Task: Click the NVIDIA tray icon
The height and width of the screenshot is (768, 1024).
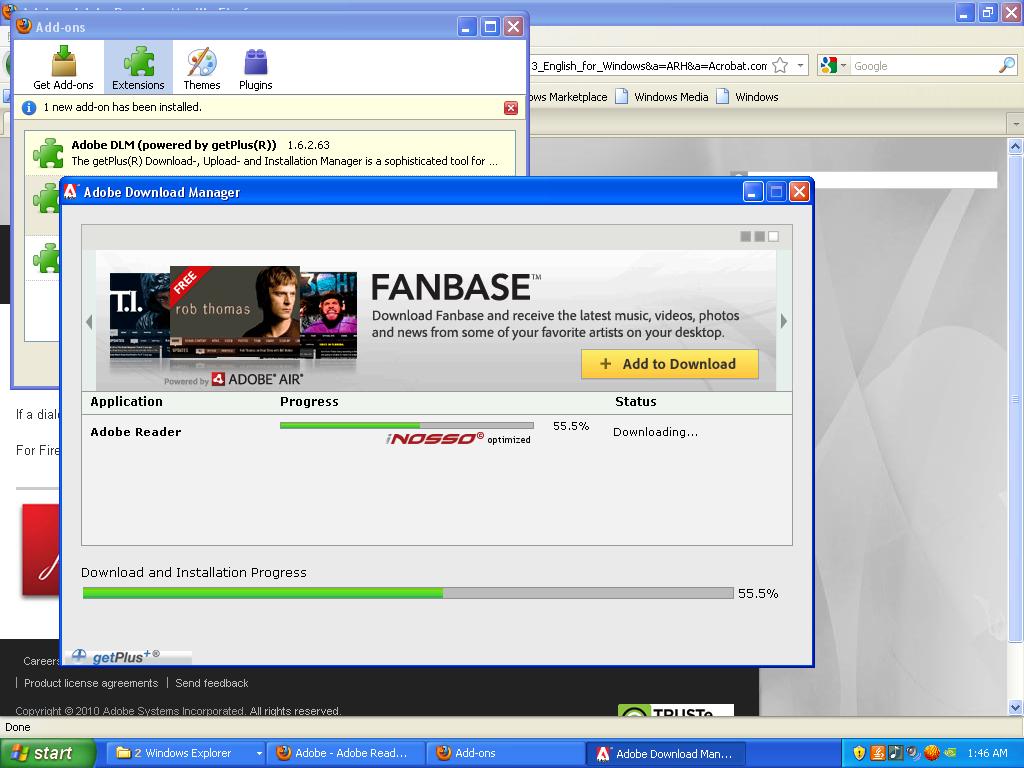Action: tap(950, 753)
